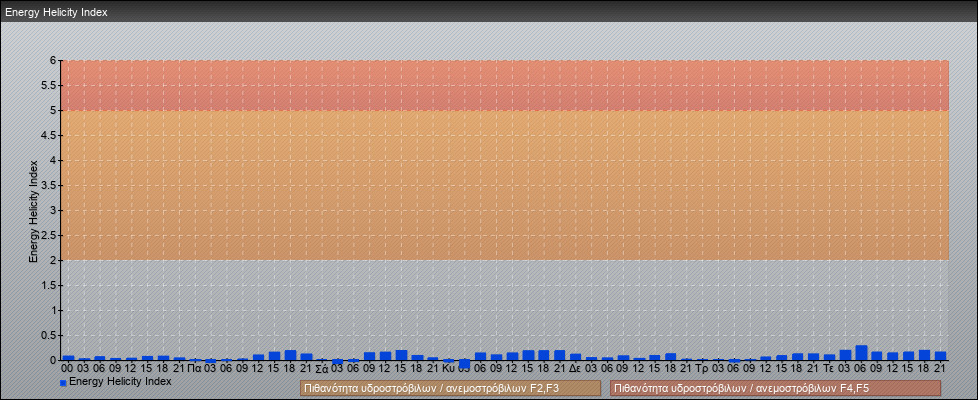
Task: Click the Τρ day label on x-axis
Action: pyautogui.click(x=701, y=368)
